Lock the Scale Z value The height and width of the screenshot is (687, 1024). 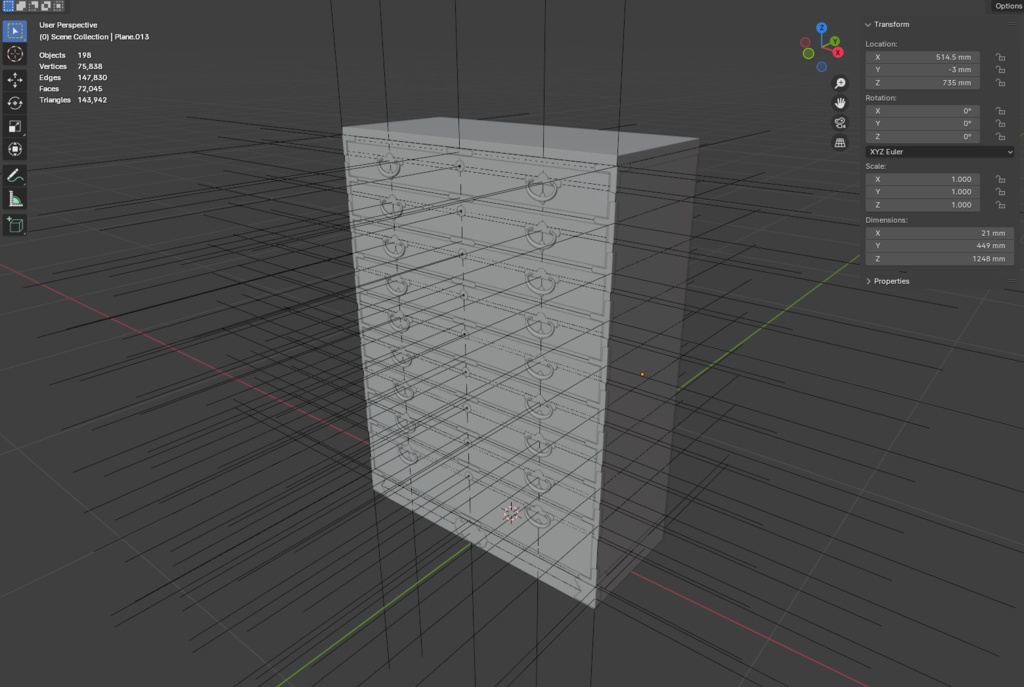point(1000,205)
